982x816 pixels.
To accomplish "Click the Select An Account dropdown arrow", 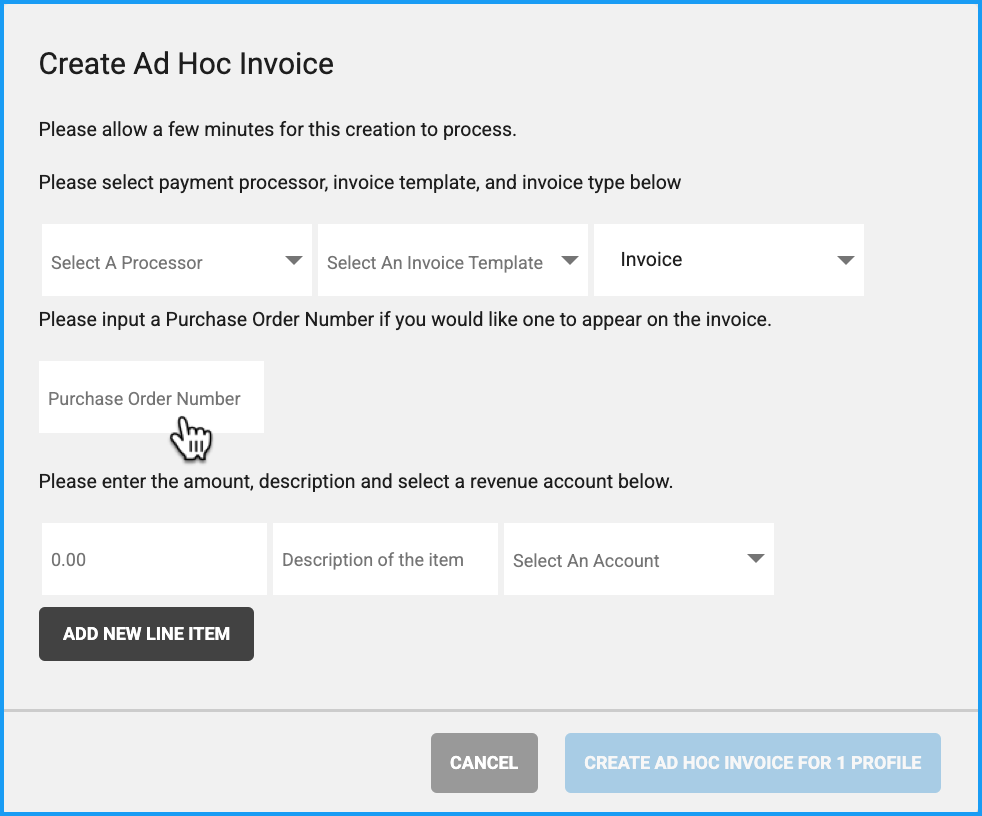I will [x=755, y=559].
